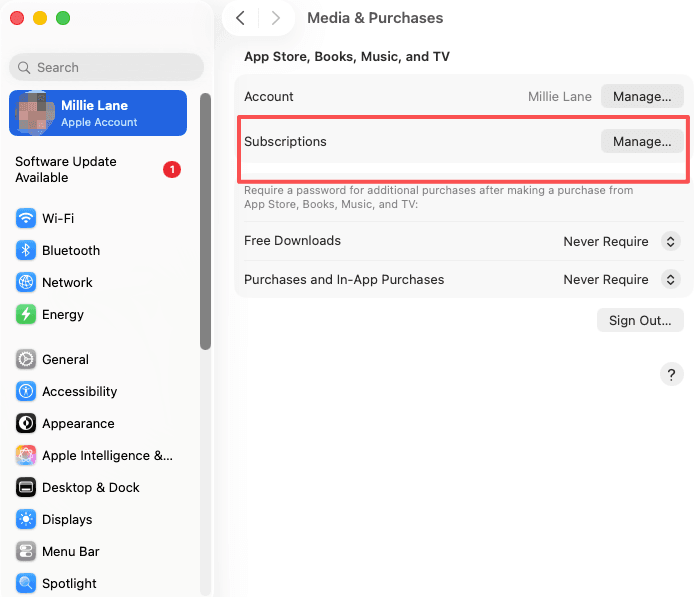Select Bluetooth label in the sidebar
The height and width of the screenshot is (597, 698).
pos(71,251)
